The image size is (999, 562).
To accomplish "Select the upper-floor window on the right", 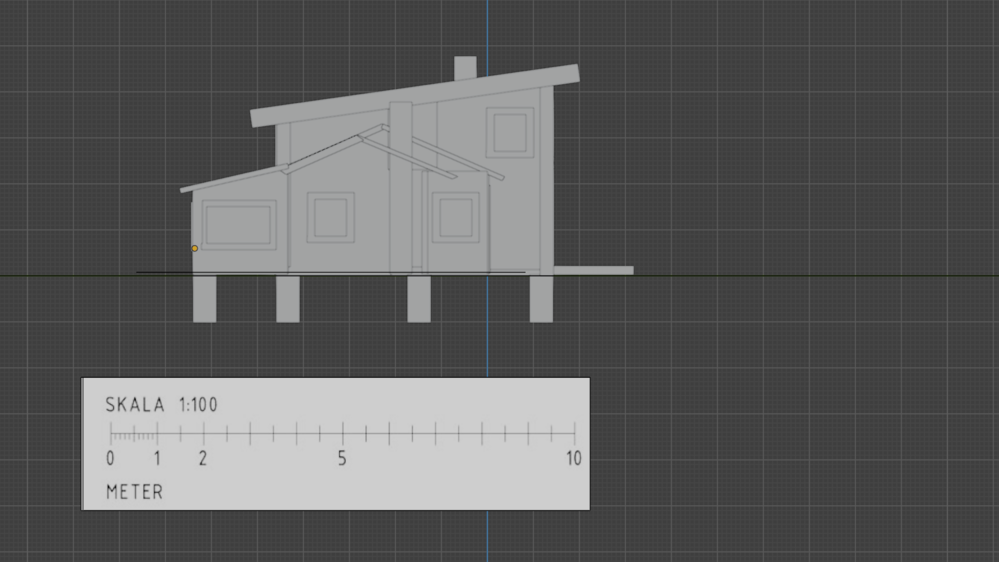I will [x=510, y=133].
